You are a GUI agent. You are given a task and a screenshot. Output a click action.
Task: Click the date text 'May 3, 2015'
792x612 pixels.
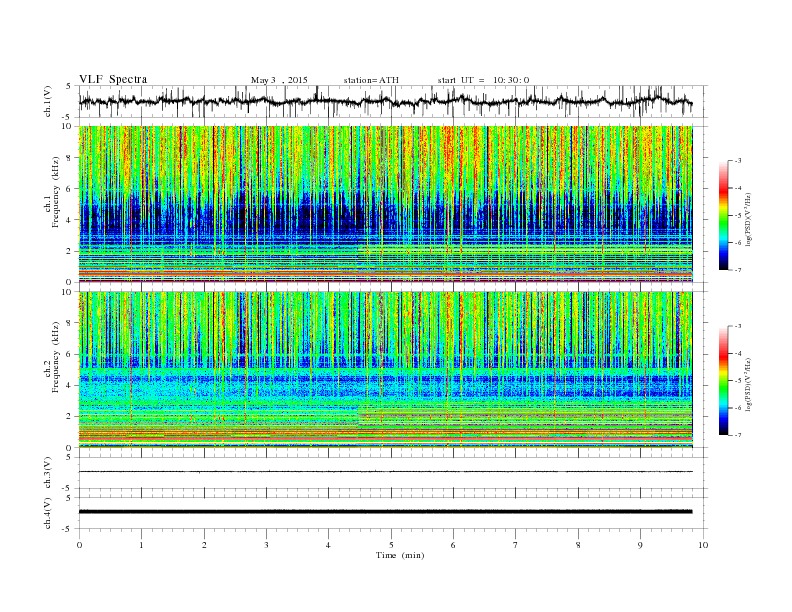(x=279, y=80)
